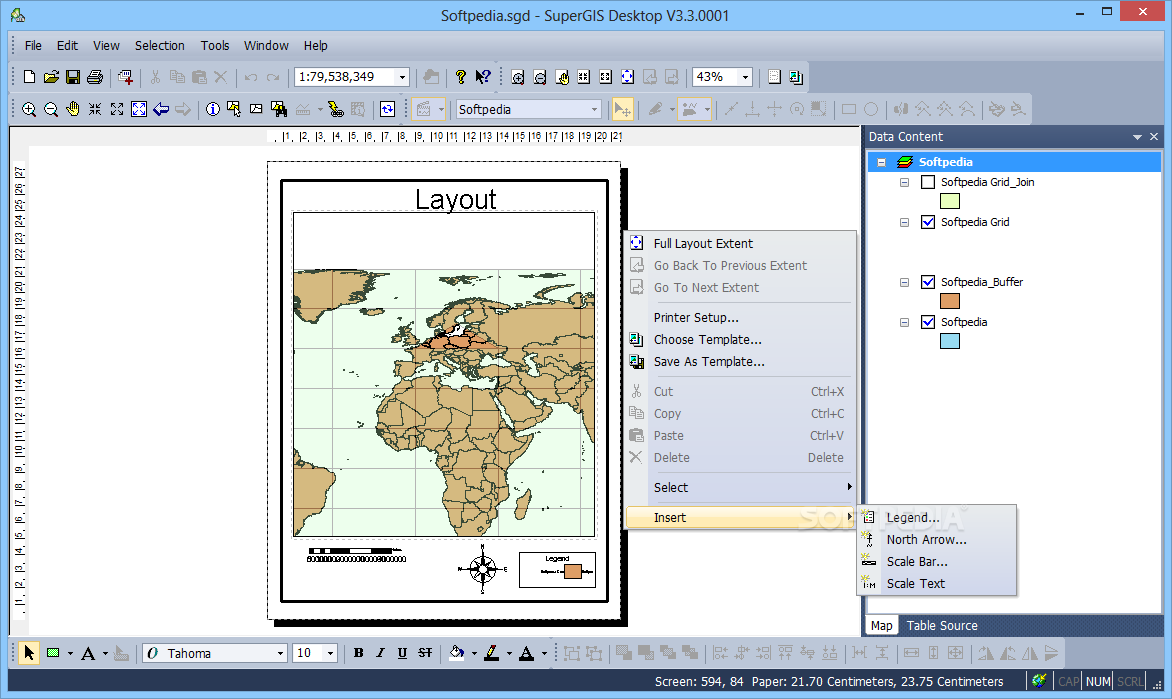Image resolution: width=1172 pixels, height=699 pixels.
Task: Close the Data Content panel
Action: point(1154,137)
